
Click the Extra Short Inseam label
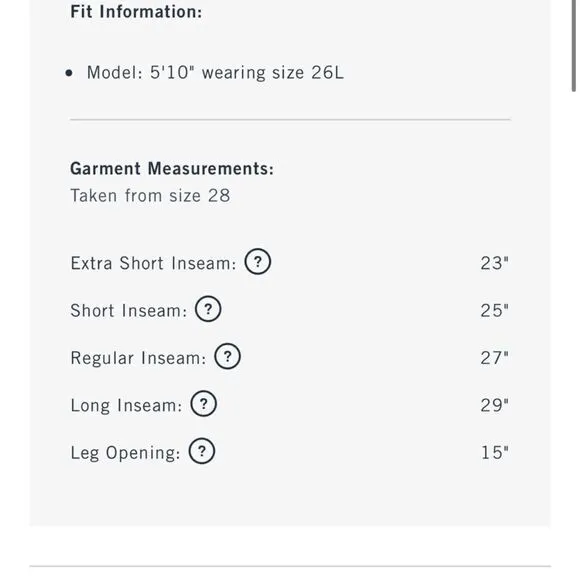(153, 263)
